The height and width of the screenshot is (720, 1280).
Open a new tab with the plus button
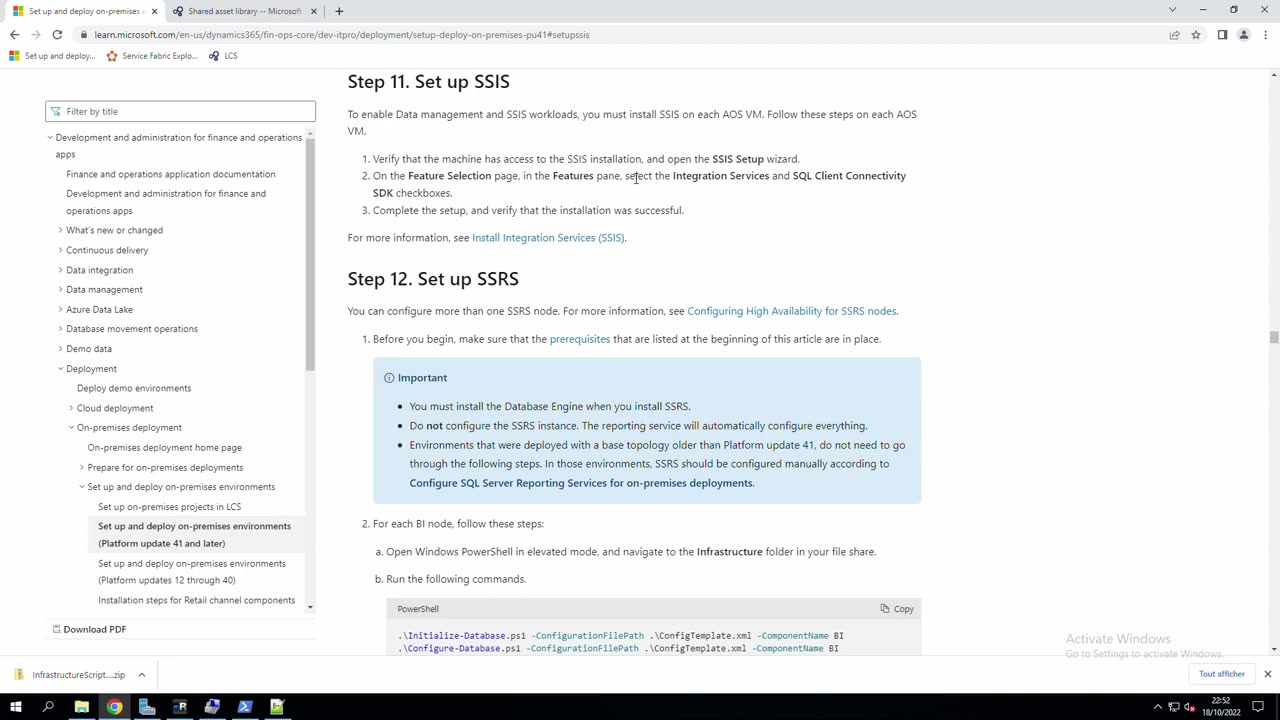click(339, 11)
